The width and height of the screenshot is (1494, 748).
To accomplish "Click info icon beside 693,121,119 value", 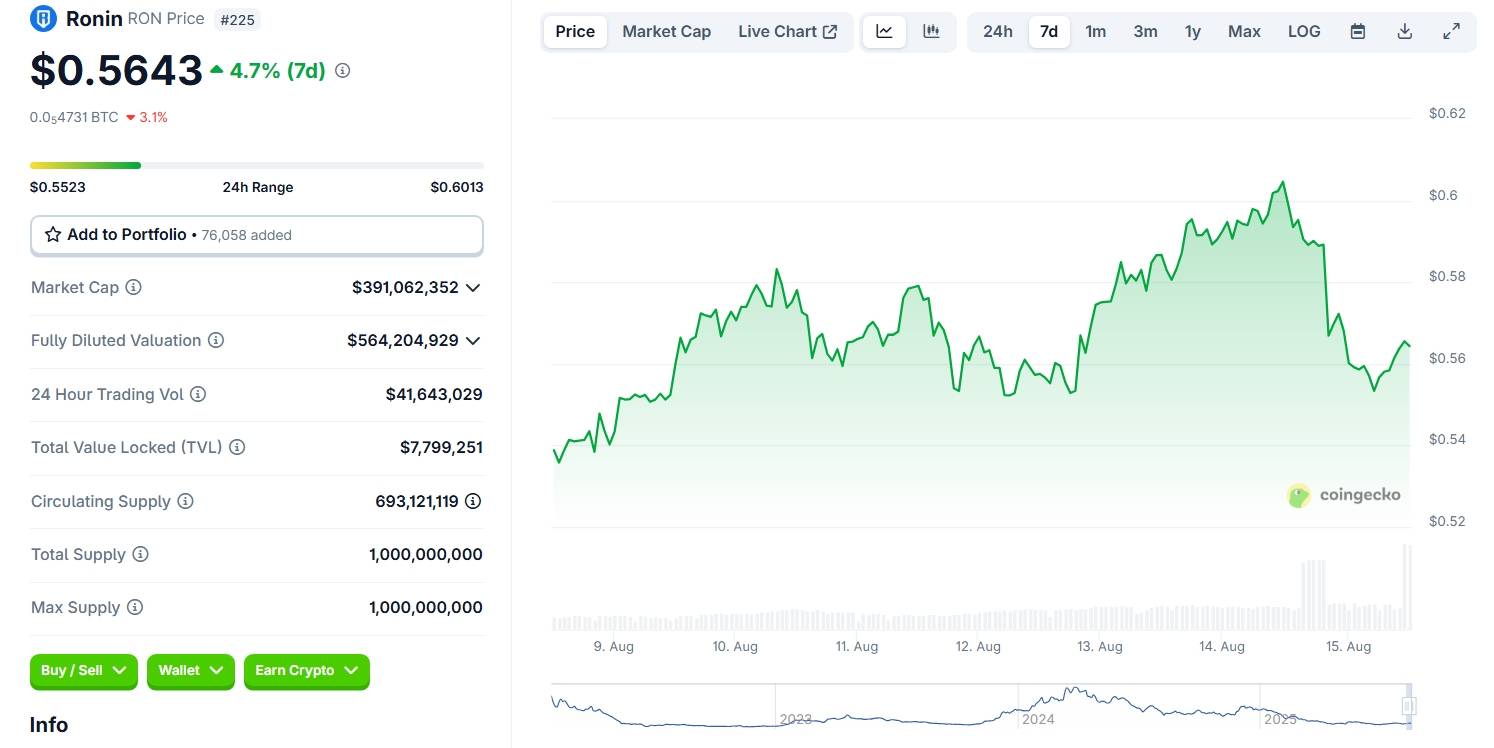I will 473,501.
